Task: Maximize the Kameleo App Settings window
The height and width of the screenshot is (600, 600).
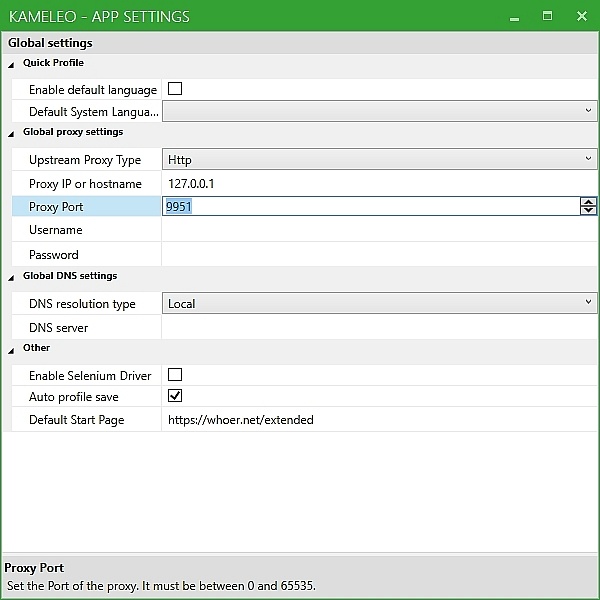Action: pyautogui.click(x=547, y=16)
